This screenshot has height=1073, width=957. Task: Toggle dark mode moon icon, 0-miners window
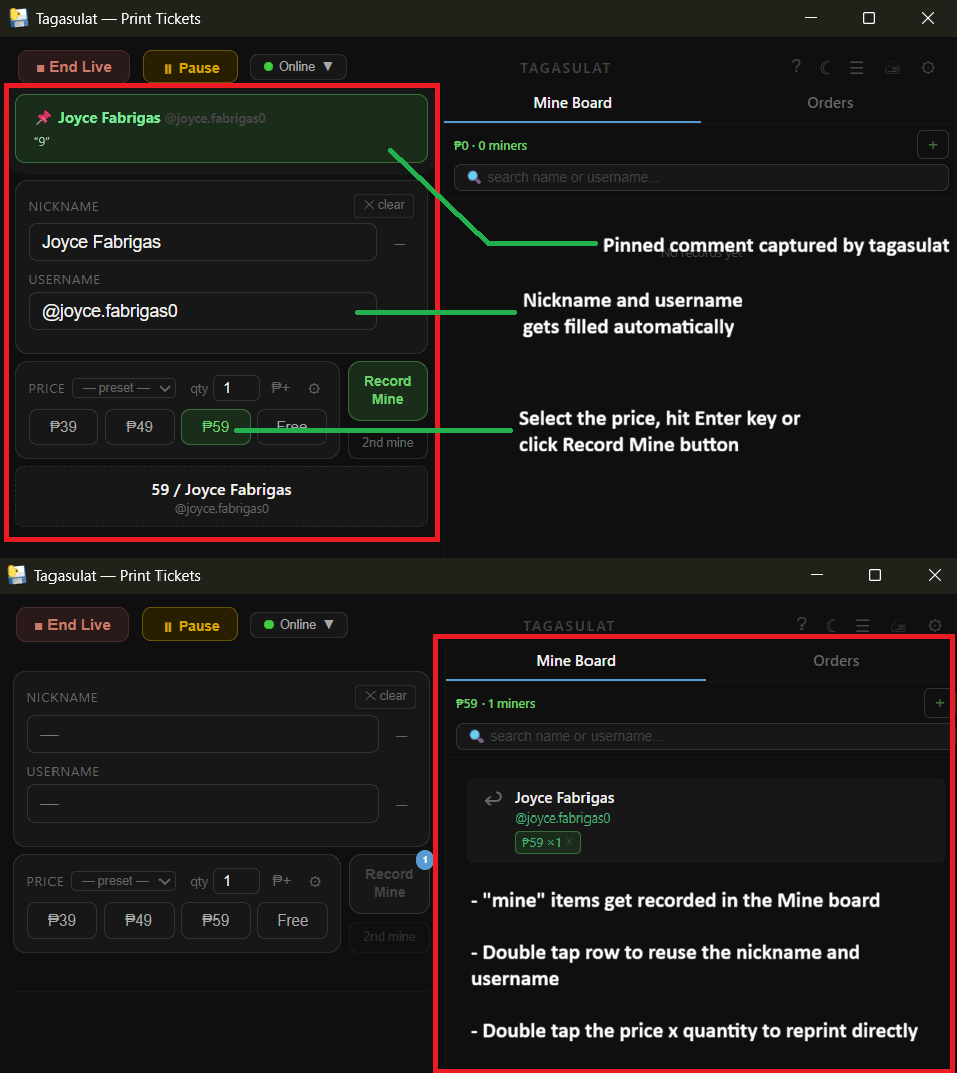click(826, 67)
